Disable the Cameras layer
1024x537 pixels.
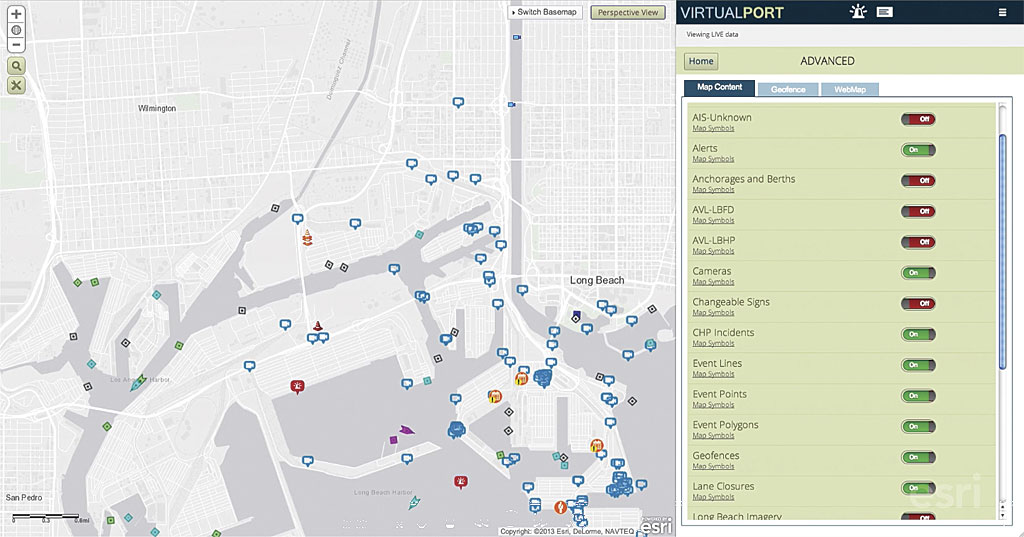[x=918, y=272]
